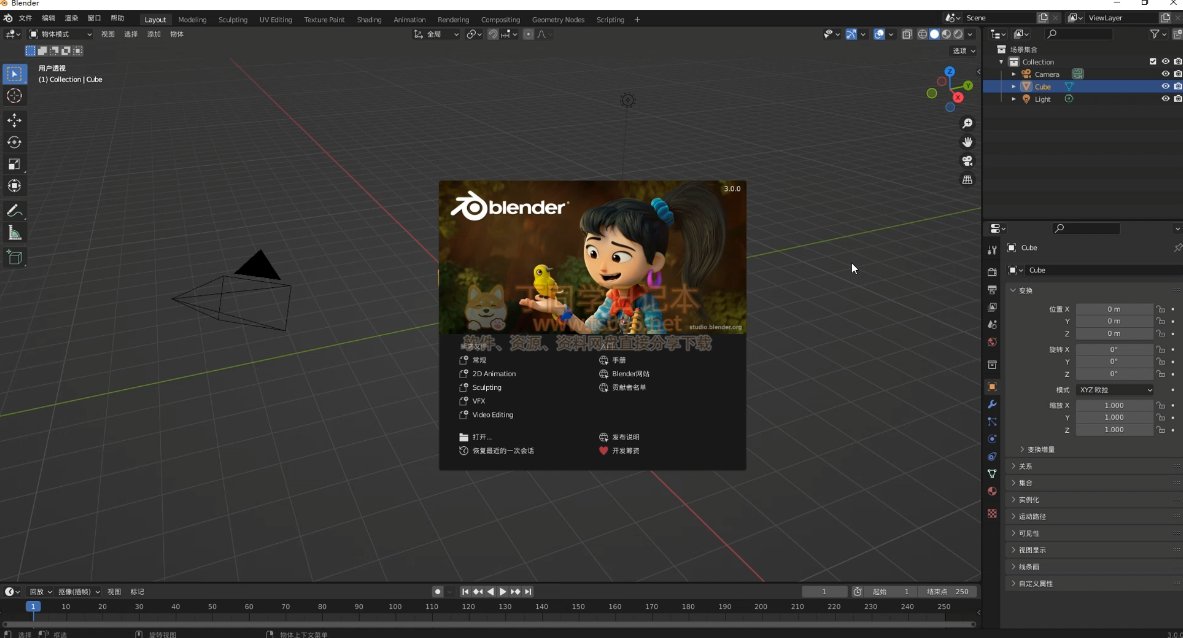Select the Rotate tool in the toolbar
The height and width of the screenshot is (638, 1183).
[14, 142]
